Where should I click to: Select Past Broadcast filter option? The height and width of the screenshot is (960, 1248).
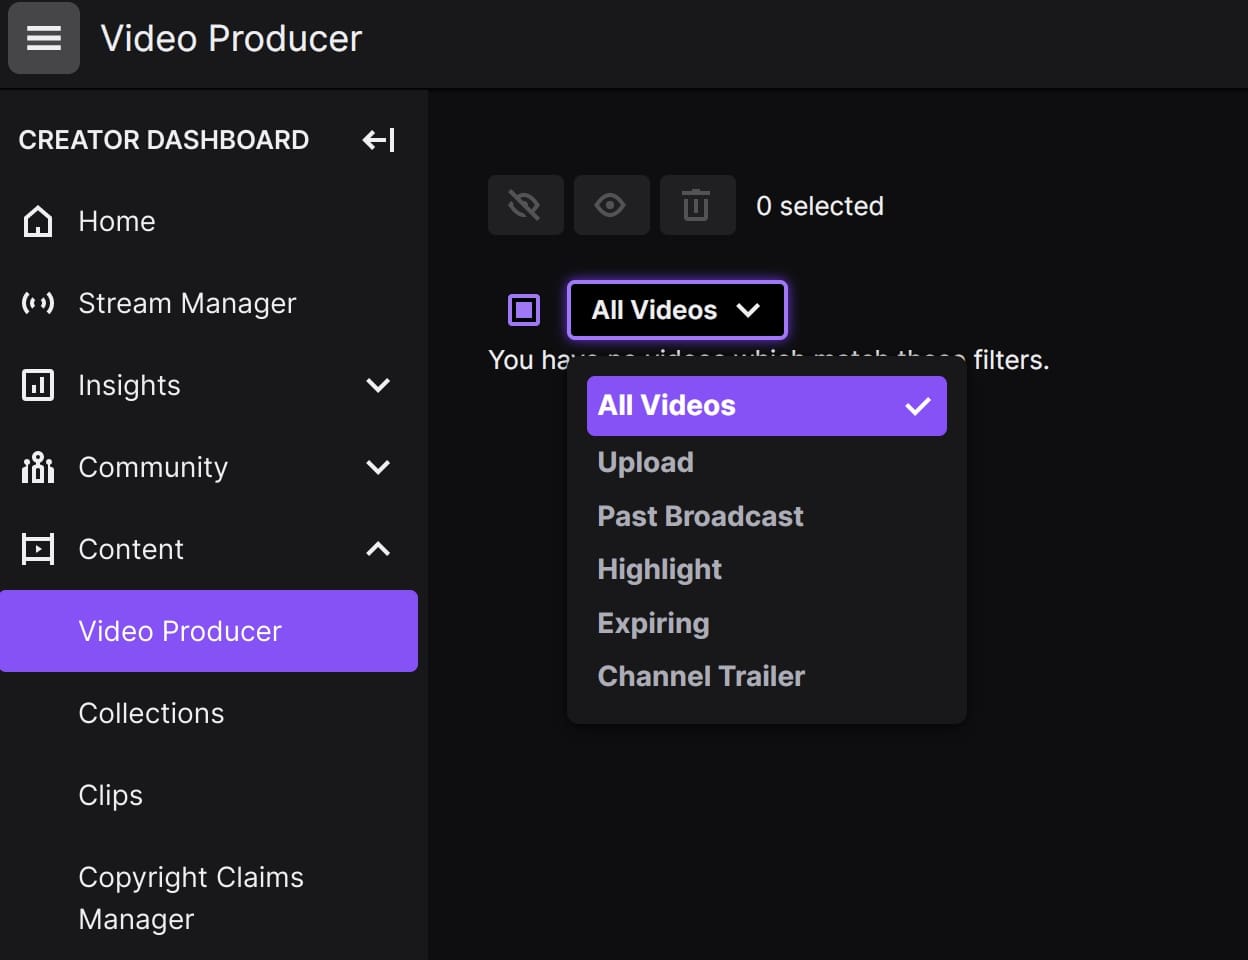point(700,516)
